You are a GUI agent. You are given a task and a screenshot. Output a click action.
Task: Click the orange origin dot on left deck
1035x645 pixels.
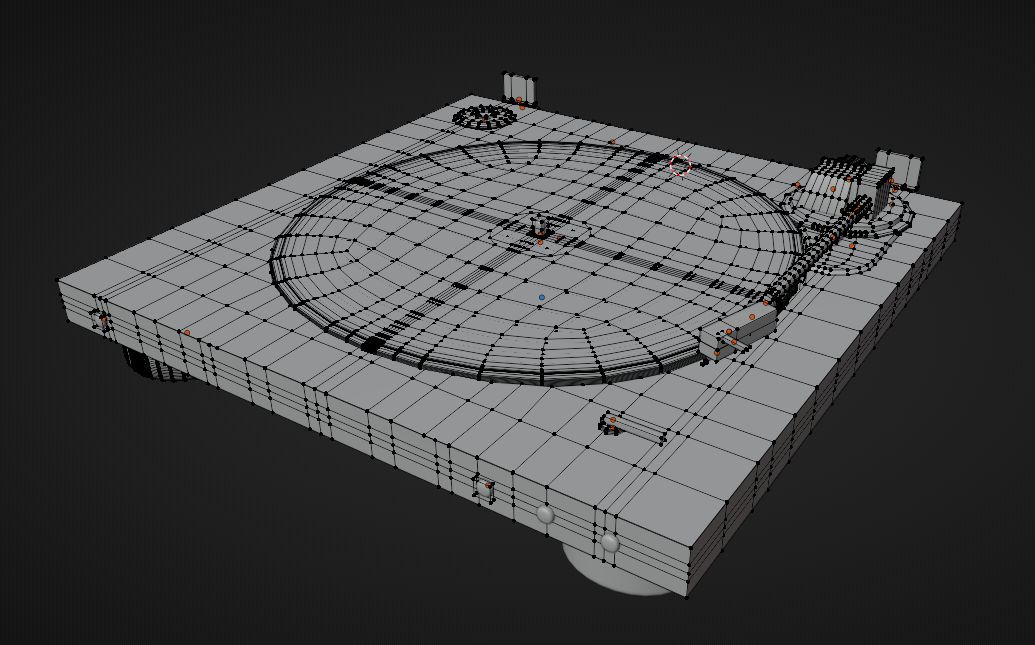coord(187,332)
